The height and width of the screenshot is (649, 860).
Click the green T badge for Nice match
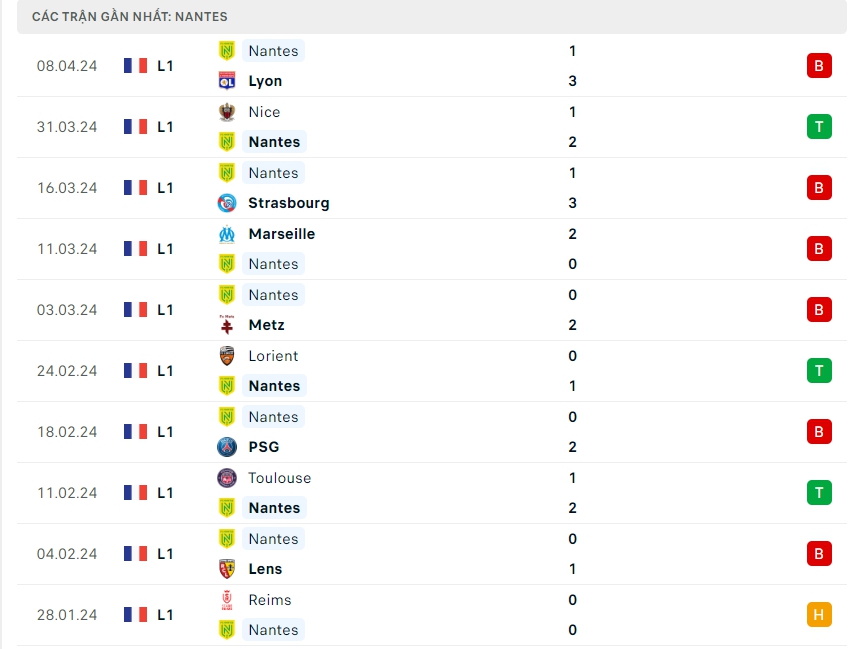pos(819,127)
